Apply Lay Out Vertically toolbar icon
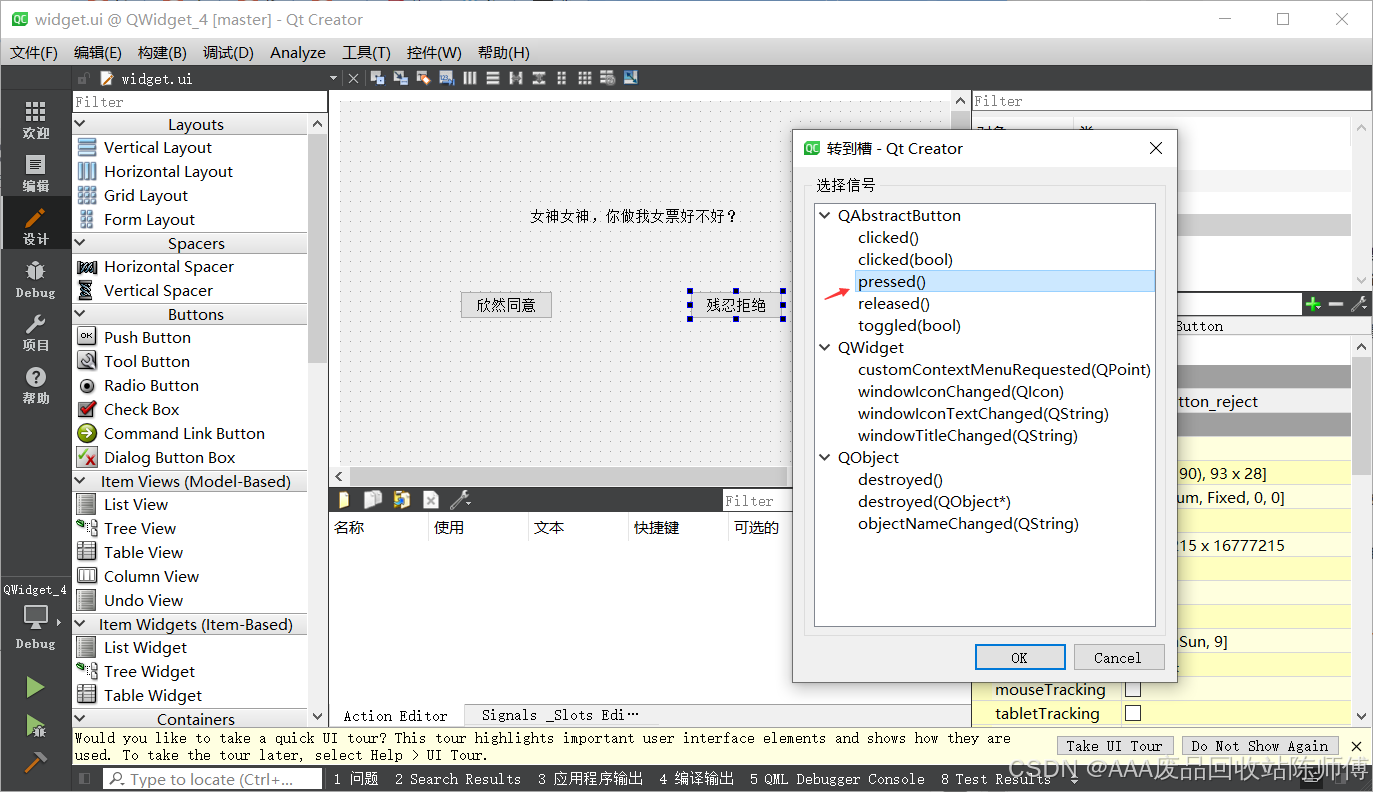Viewport: 1373px width, 792px height. point(493,78)
